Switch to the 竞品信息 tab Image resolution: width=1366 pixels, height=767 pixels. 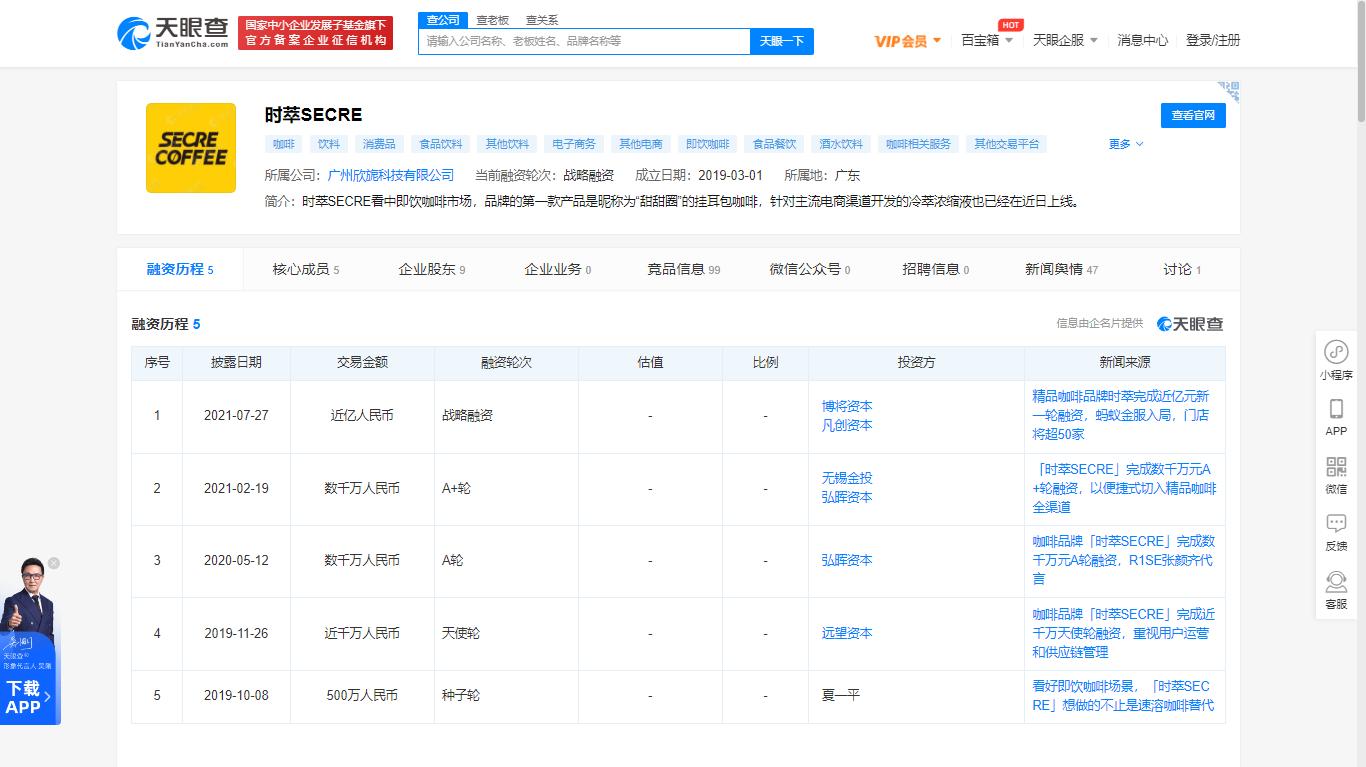click(683, 269)
